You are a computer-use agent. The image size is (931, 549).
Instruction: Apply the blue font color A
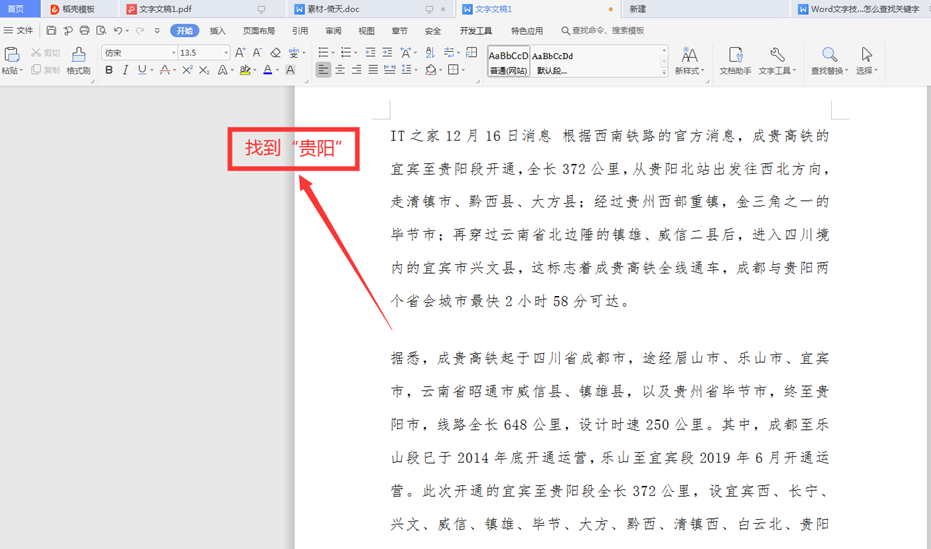(x=268, y=70)
